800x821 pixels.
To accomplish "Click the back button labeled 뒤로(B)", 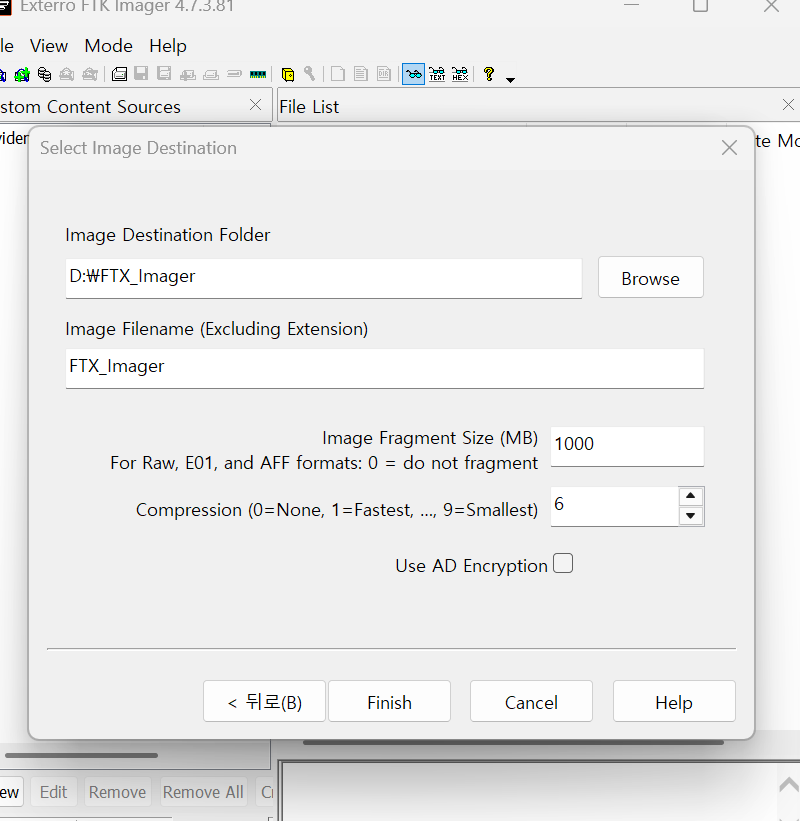I will [x=264, y=702].
